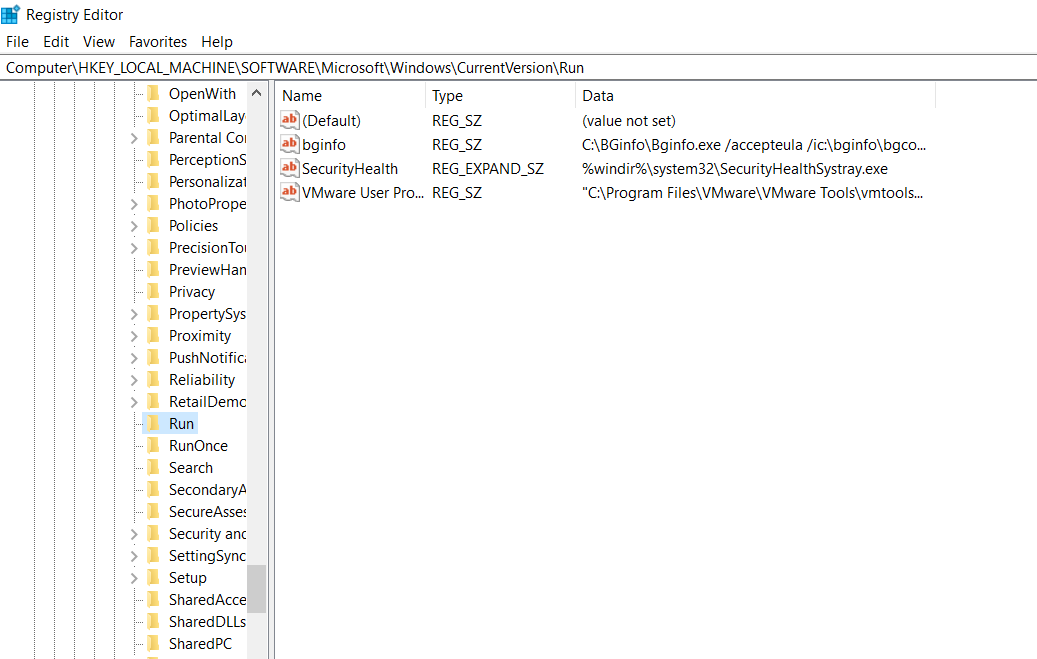Click the SecurityHealthSystray.exe data value
This screenshot has height=659, width=1037.
pos(735,169)
